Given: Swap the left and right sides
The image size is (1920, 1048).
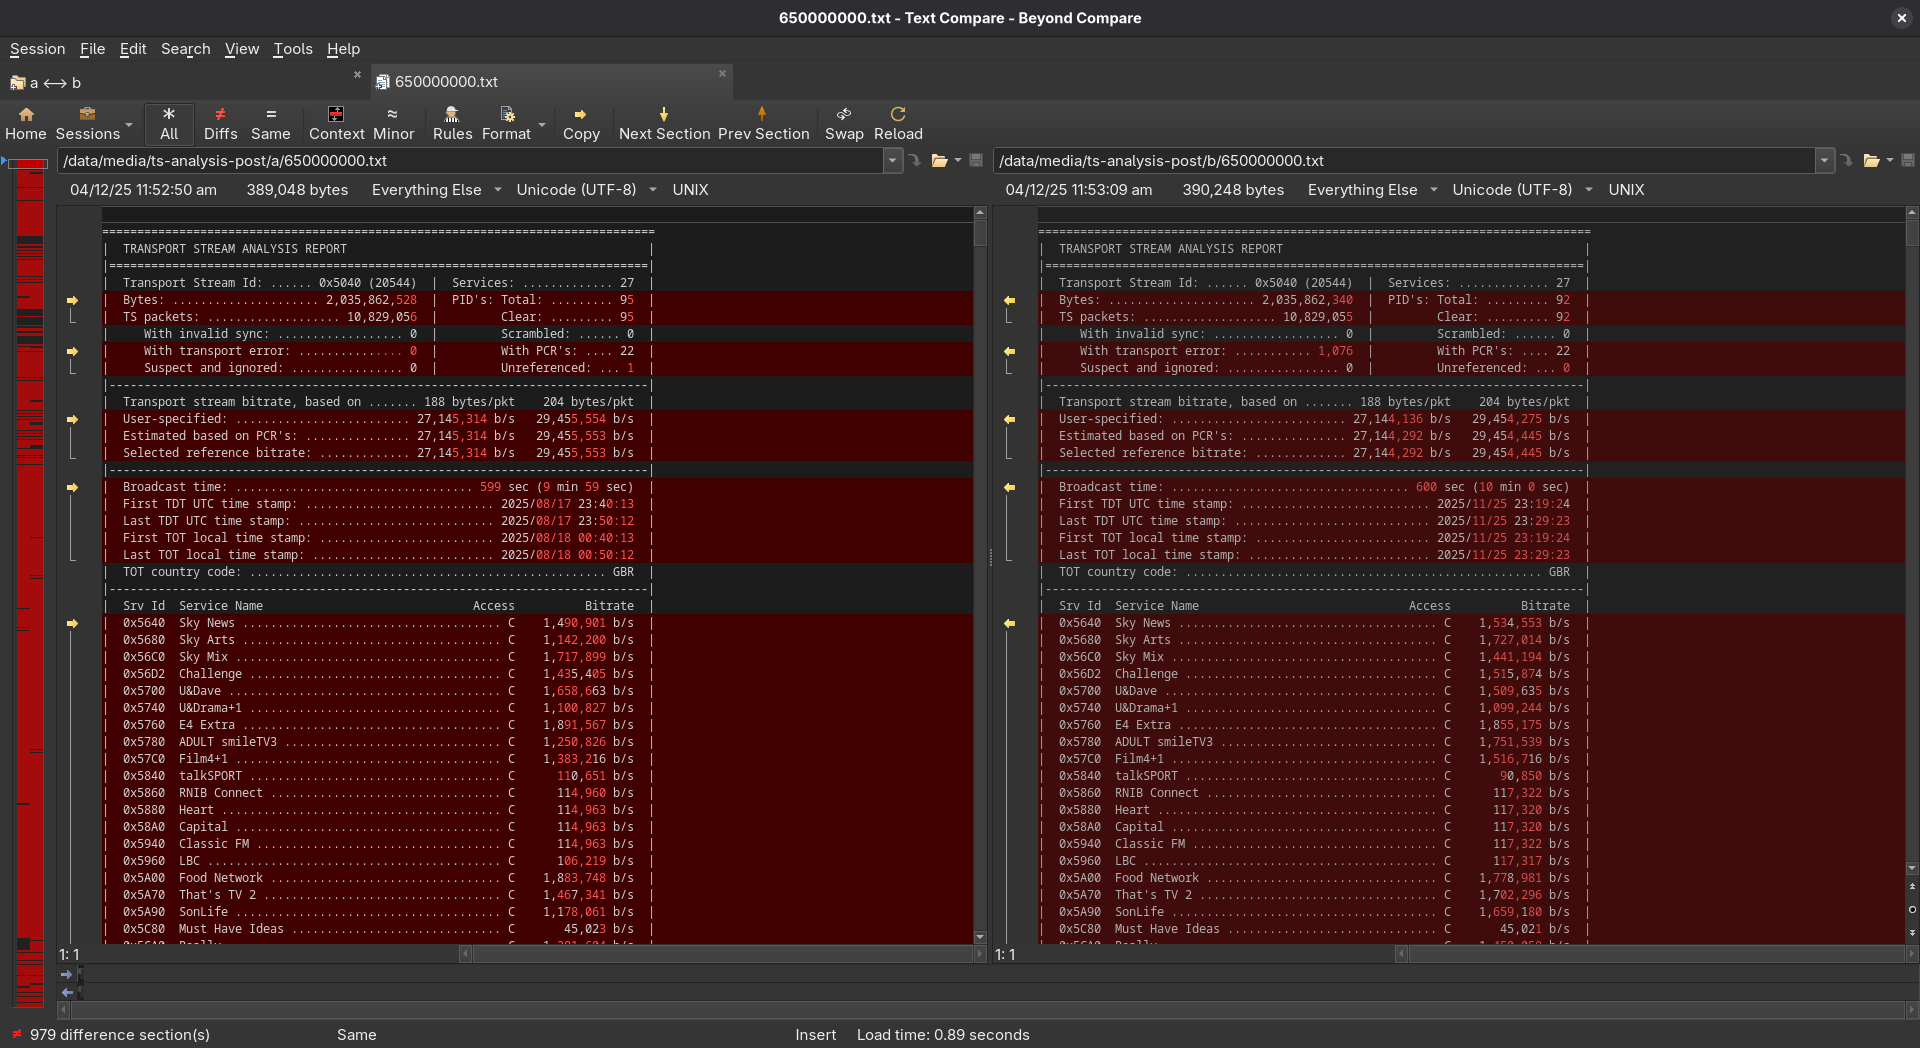Looking at the screenshot, I should [x=844, y=123].
